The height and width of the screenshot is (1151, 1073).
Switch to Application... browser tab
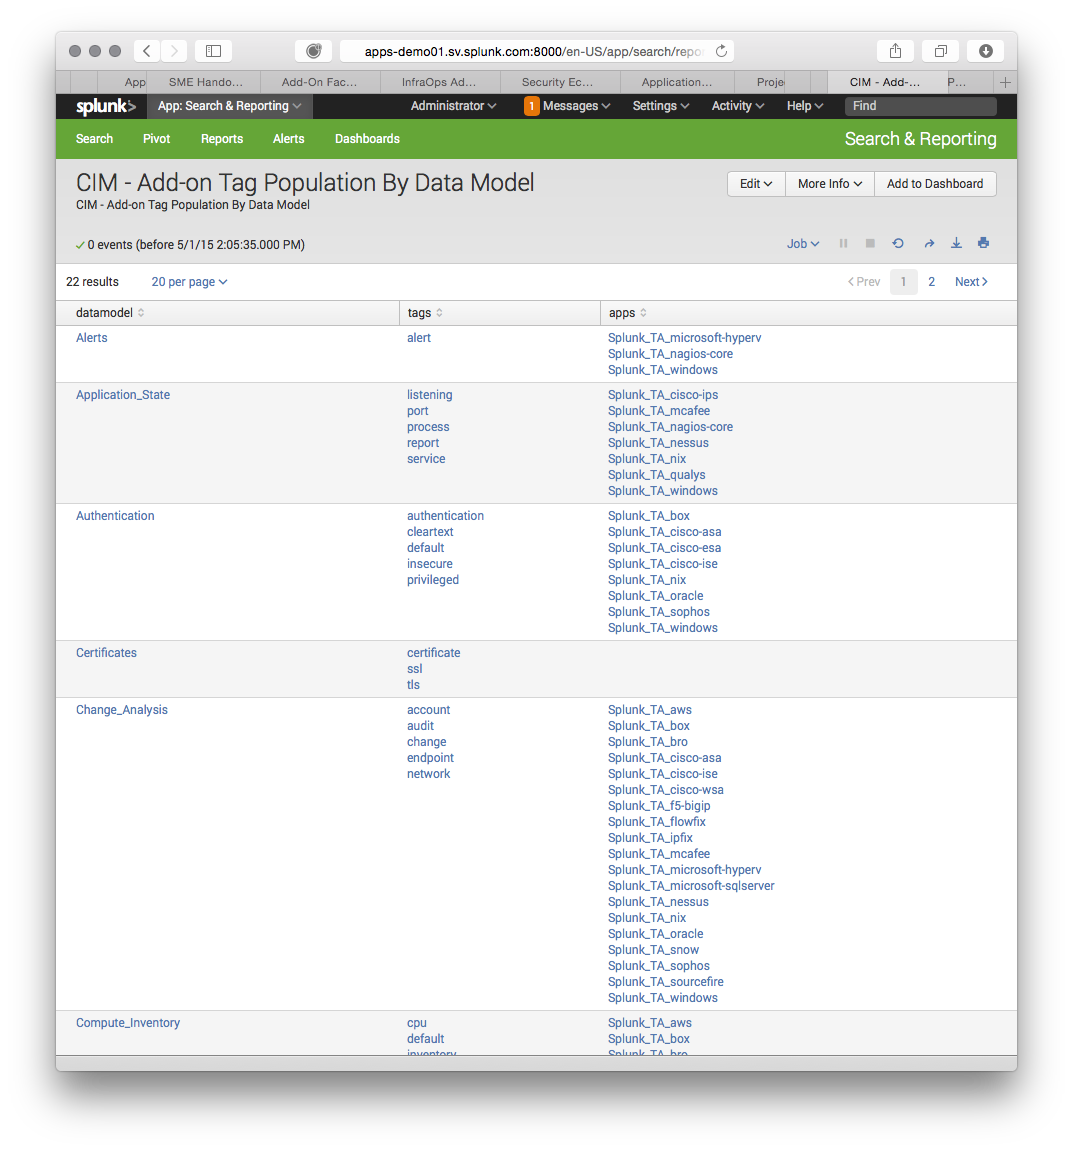[x=677, y=82]
